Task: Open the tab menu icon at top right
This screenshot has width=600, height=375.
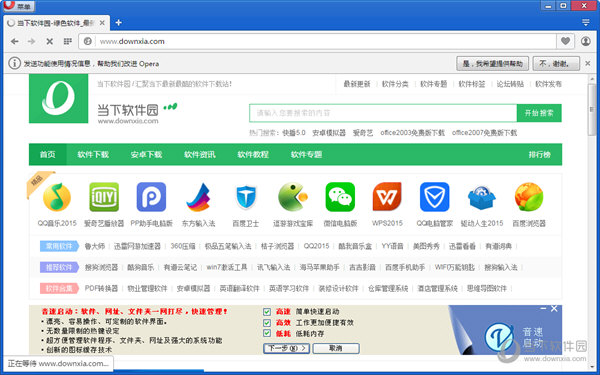Action: click(x=585, y=23)
